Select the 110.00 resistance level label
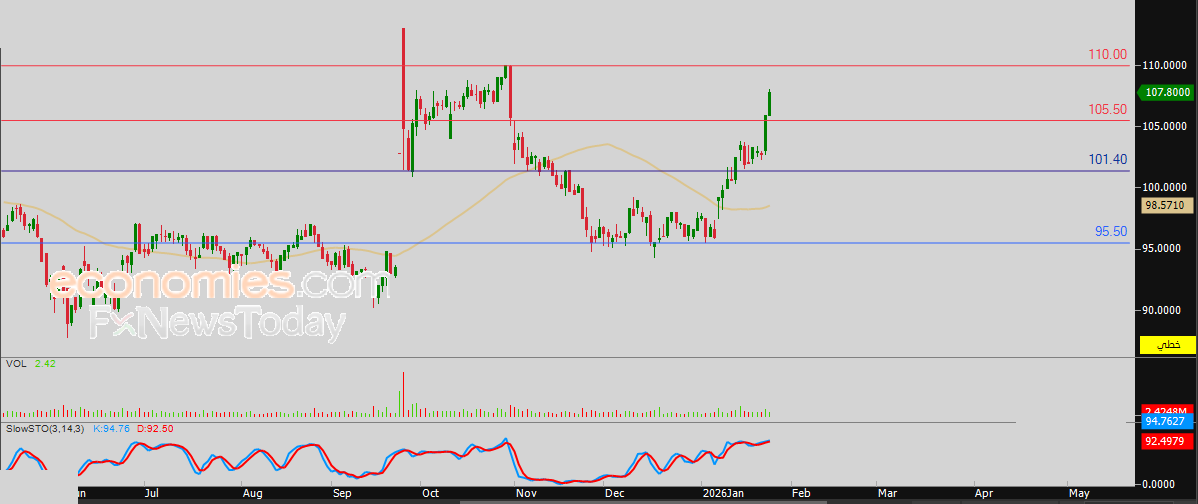This screenshot has width=1198, height=504. 1108,55
